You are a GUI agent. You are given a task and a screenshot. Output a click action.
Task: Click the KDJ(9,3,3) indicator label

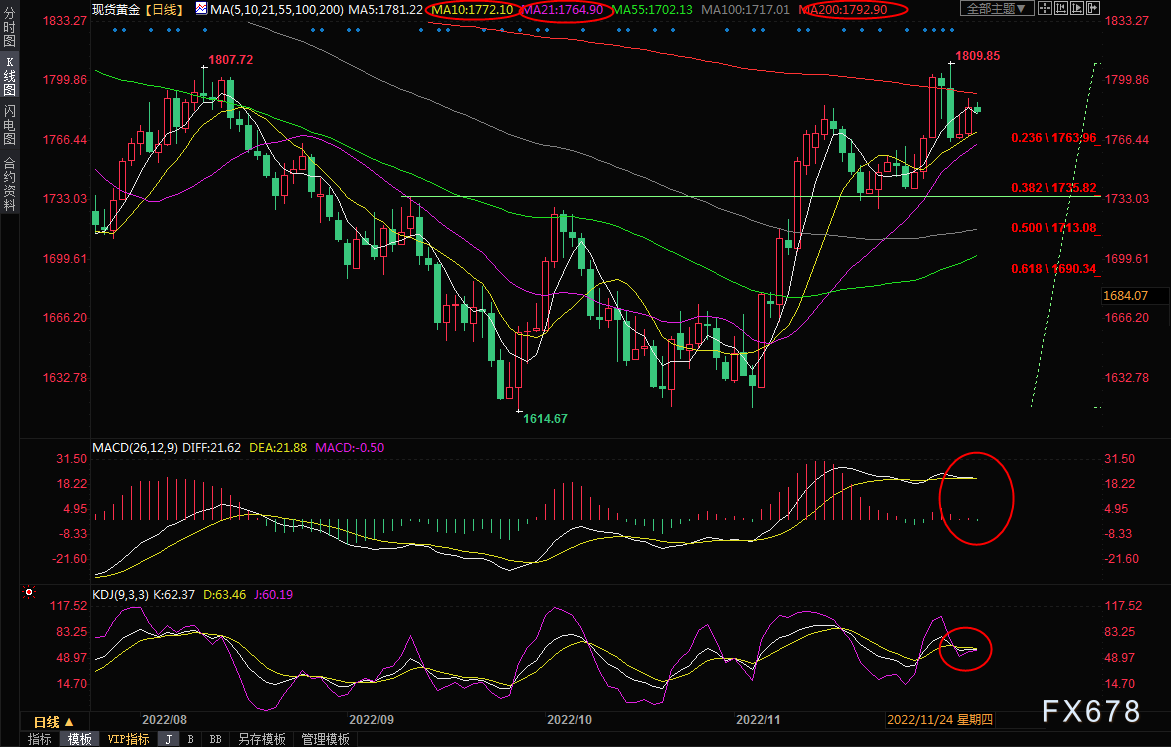pos(122,594)
